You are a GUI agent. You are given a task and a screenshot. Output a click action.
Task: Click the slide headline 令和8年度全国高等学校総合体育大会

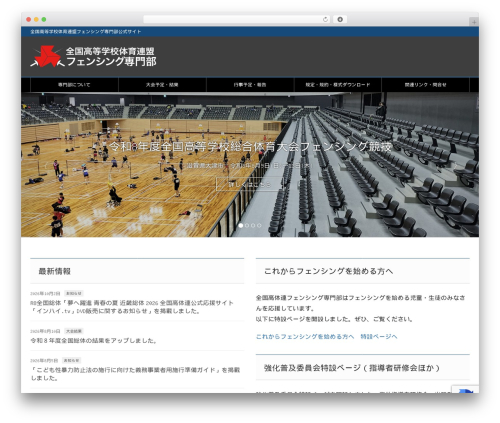pyautogui.click(x=250, y=146)
